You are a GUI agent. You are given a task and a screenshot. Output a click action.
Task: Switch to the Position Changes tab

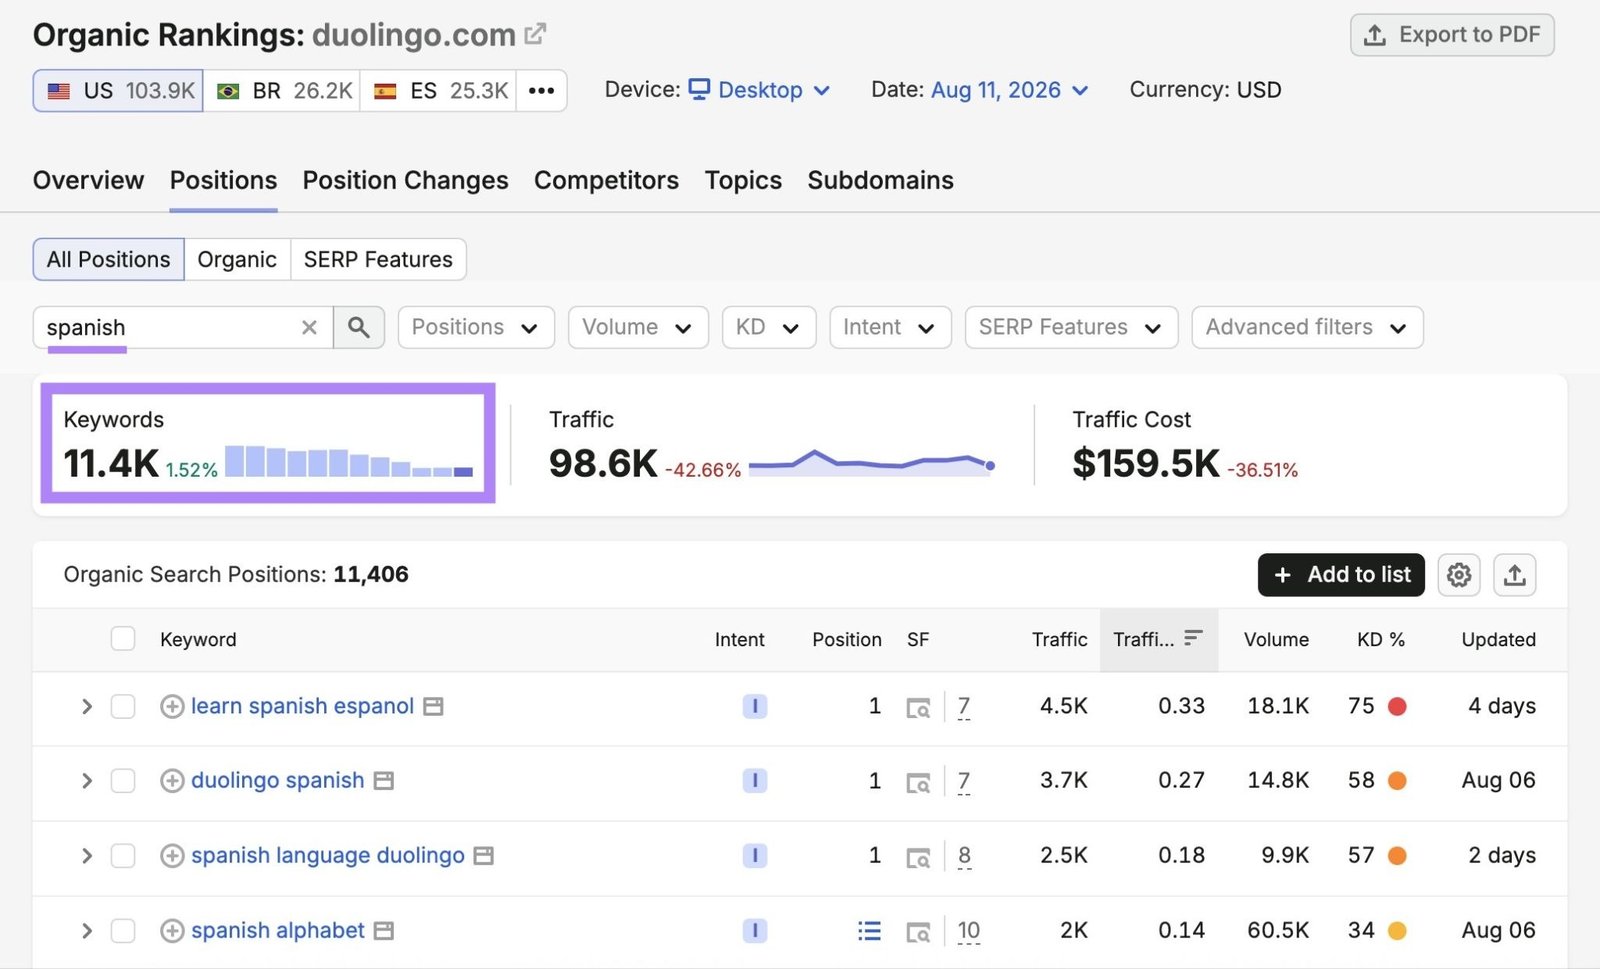(x=405, y=180)
